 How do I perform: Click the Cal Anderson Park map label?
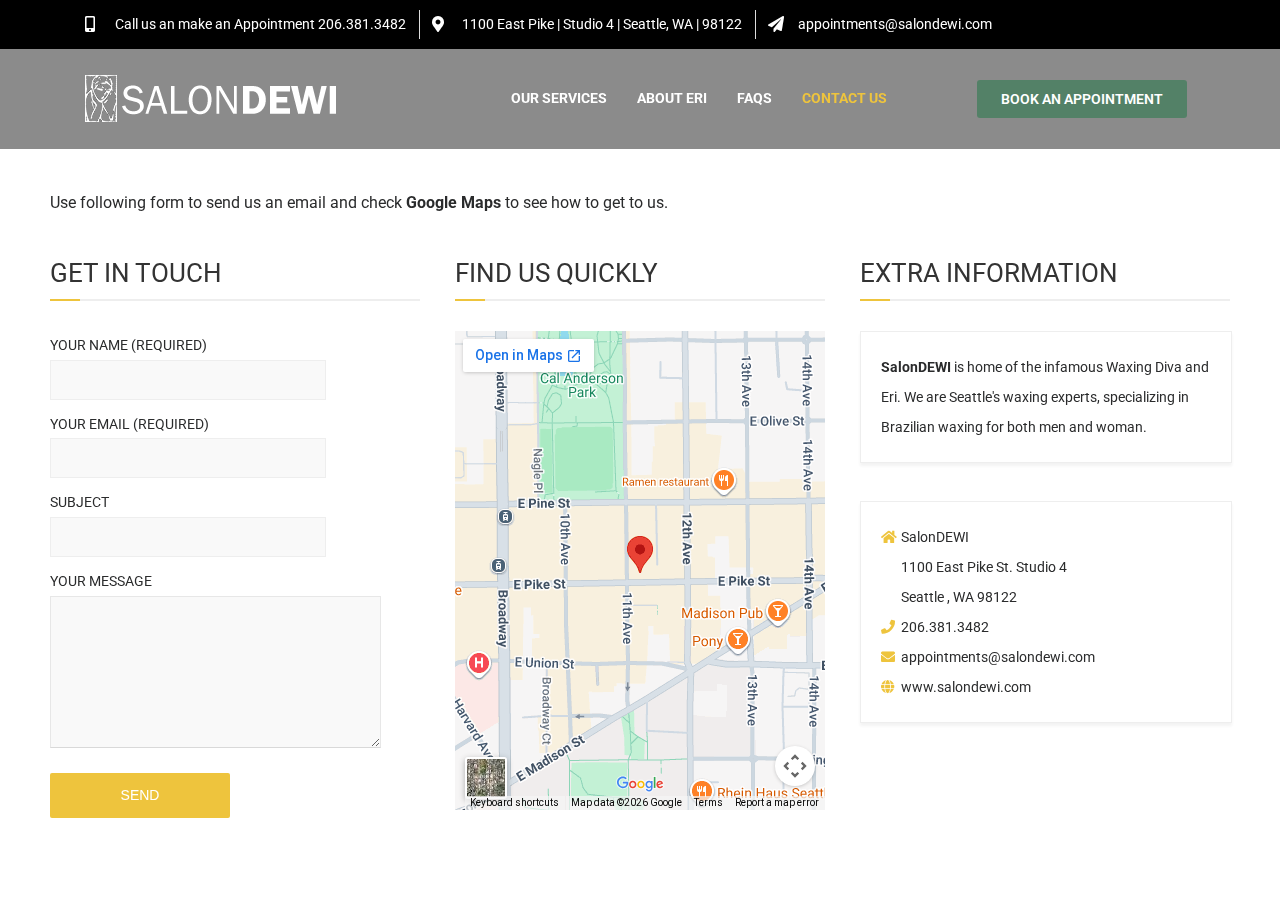[x=582, y=385]
